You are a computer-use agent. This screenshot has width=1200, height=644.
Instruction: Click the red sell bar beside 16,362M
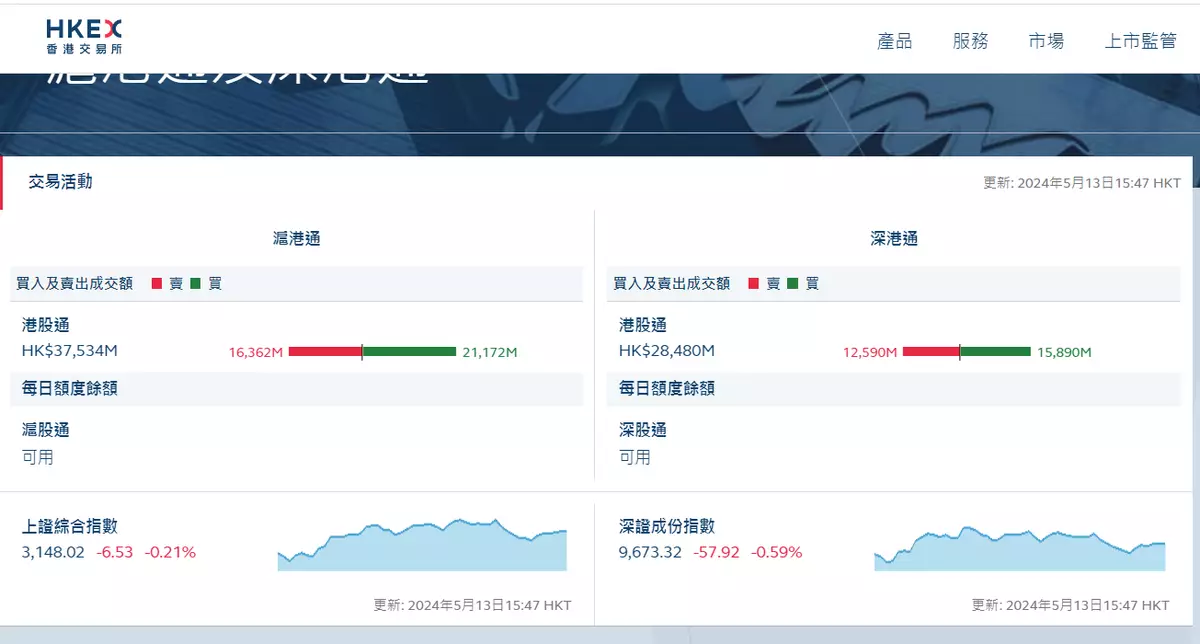click(324, 352)
